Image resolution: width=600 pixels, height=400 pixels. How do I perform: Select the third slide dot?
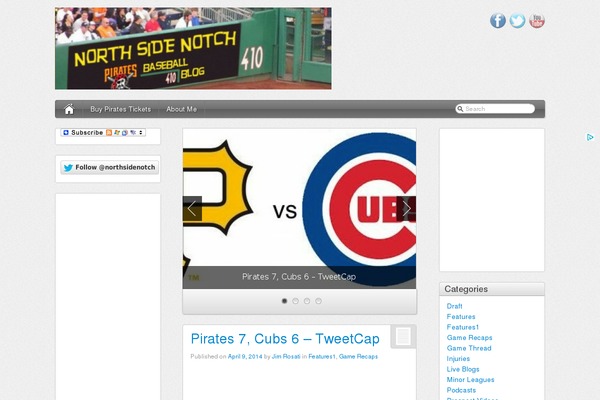(x=307, y=301)
